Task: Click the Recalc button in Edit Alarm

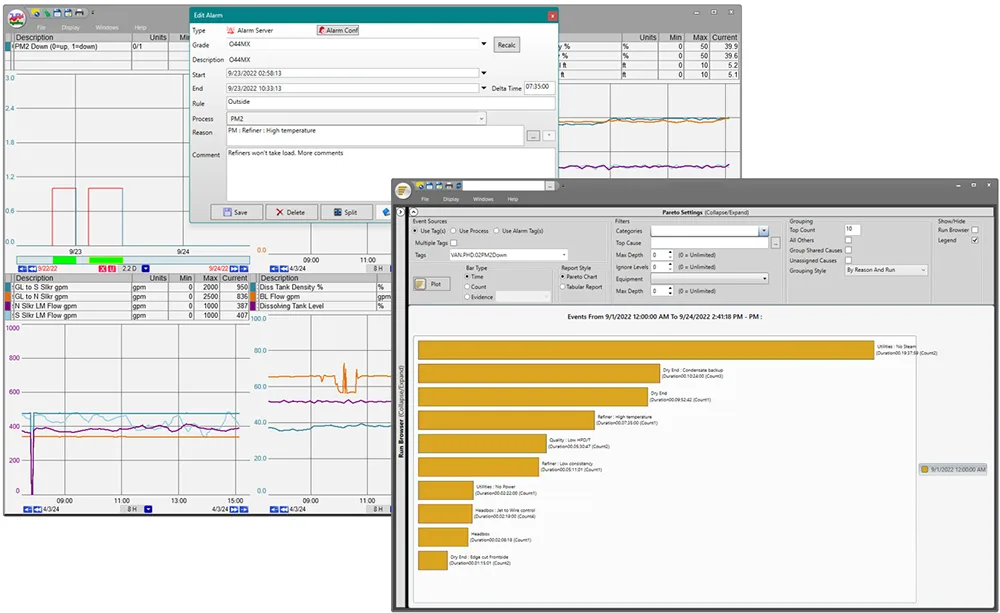Action: click(x=509, y=44)
